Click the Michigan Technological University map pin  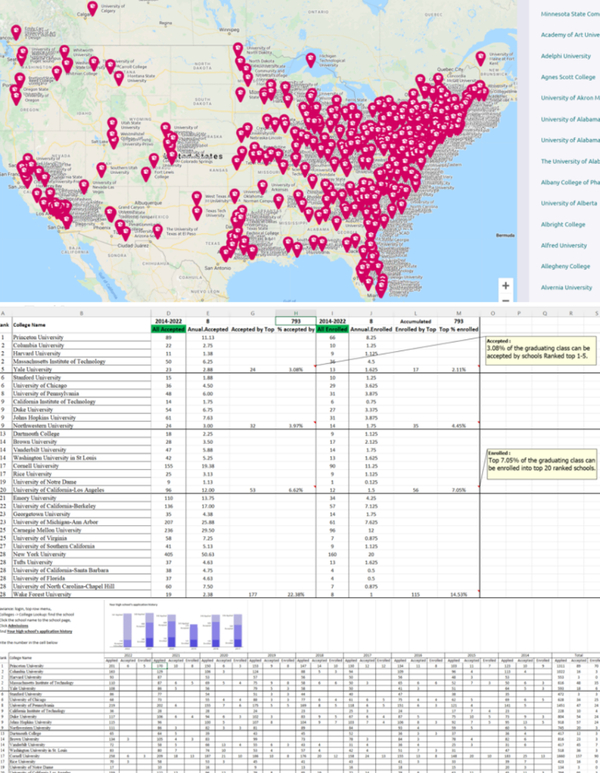pyautogui.click(x=309, y=60)
